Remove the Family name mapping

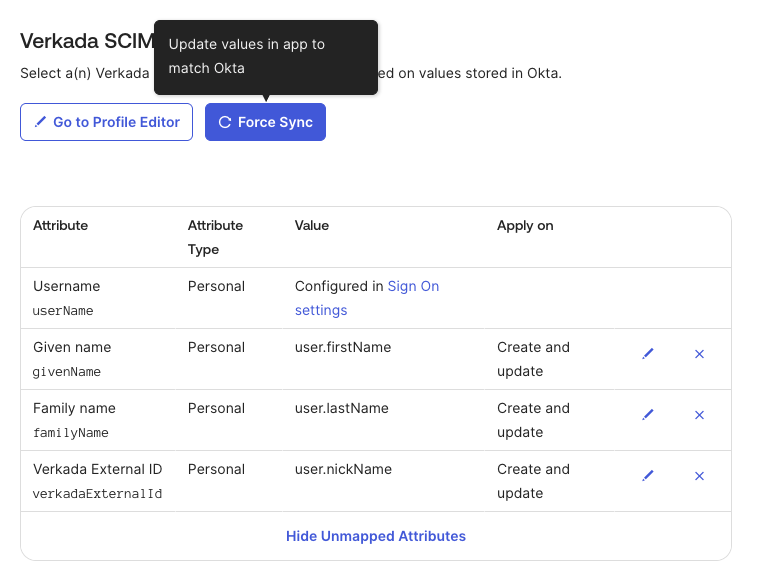click(699, 415)
